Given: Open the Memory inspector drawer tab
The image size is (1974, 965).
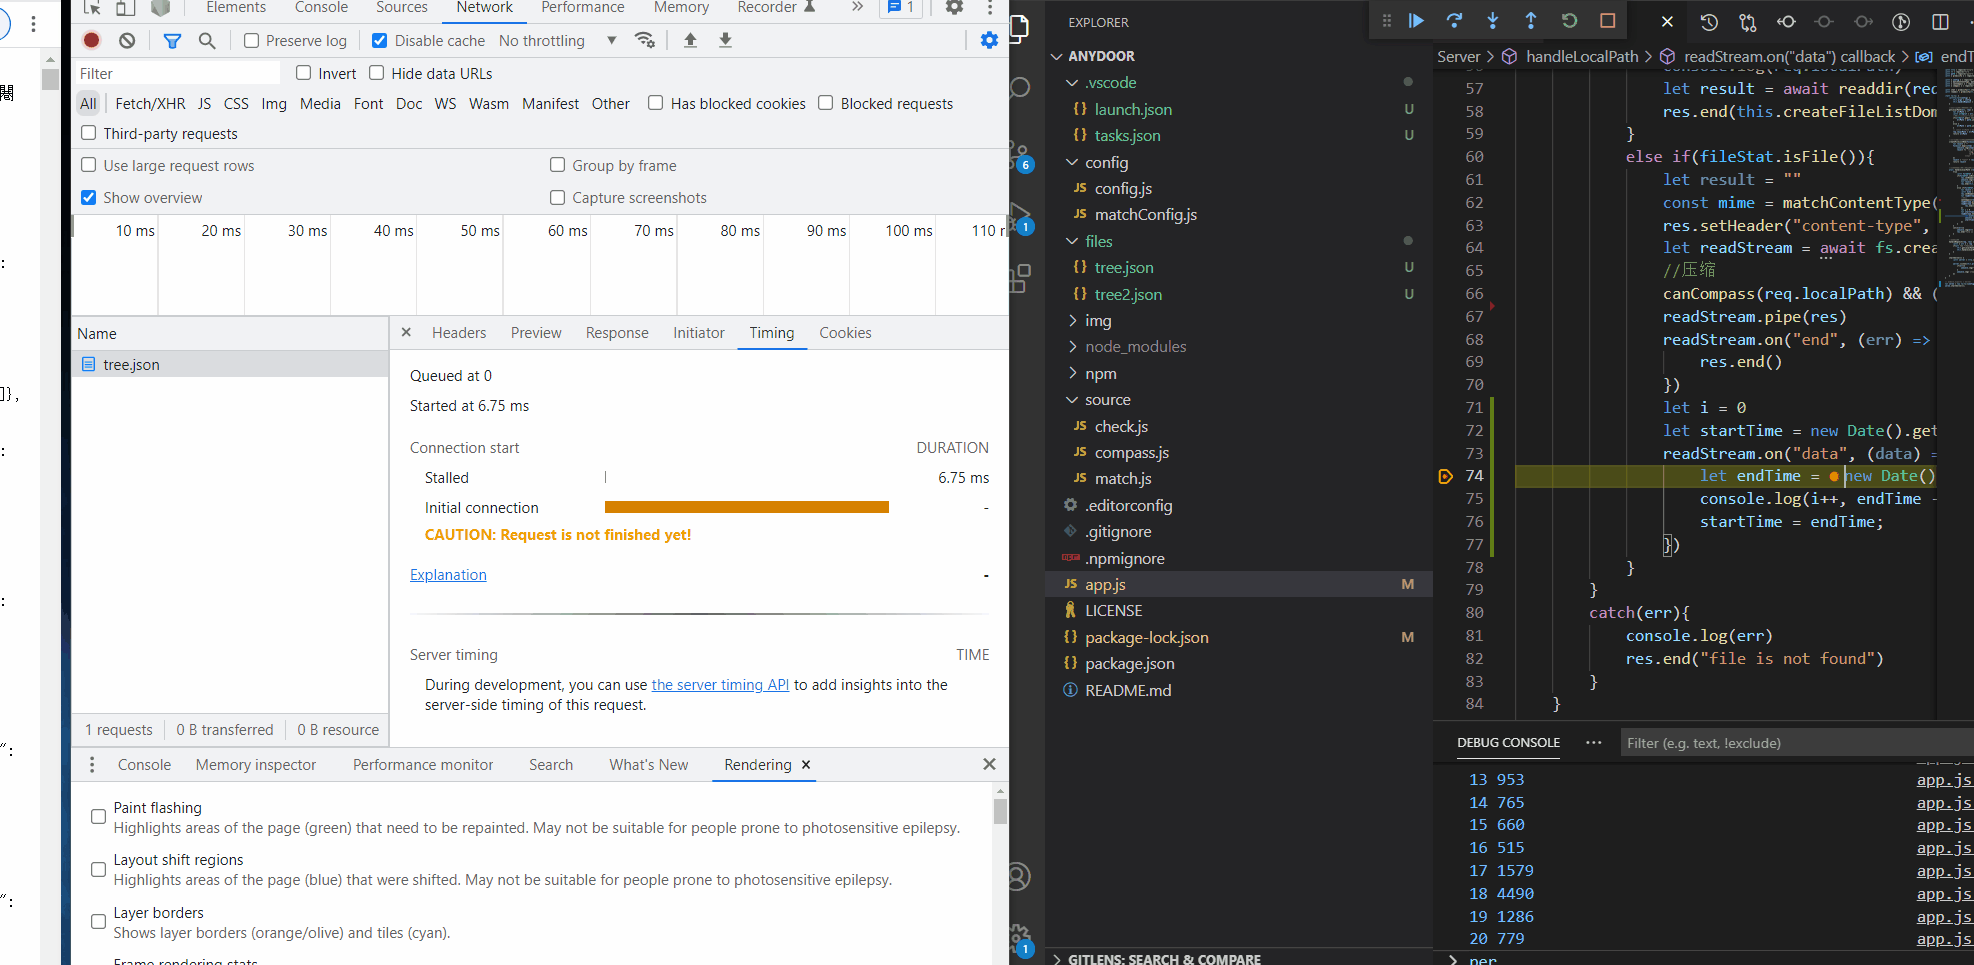Looking at the screenshot, I should (x=256, y=765).
